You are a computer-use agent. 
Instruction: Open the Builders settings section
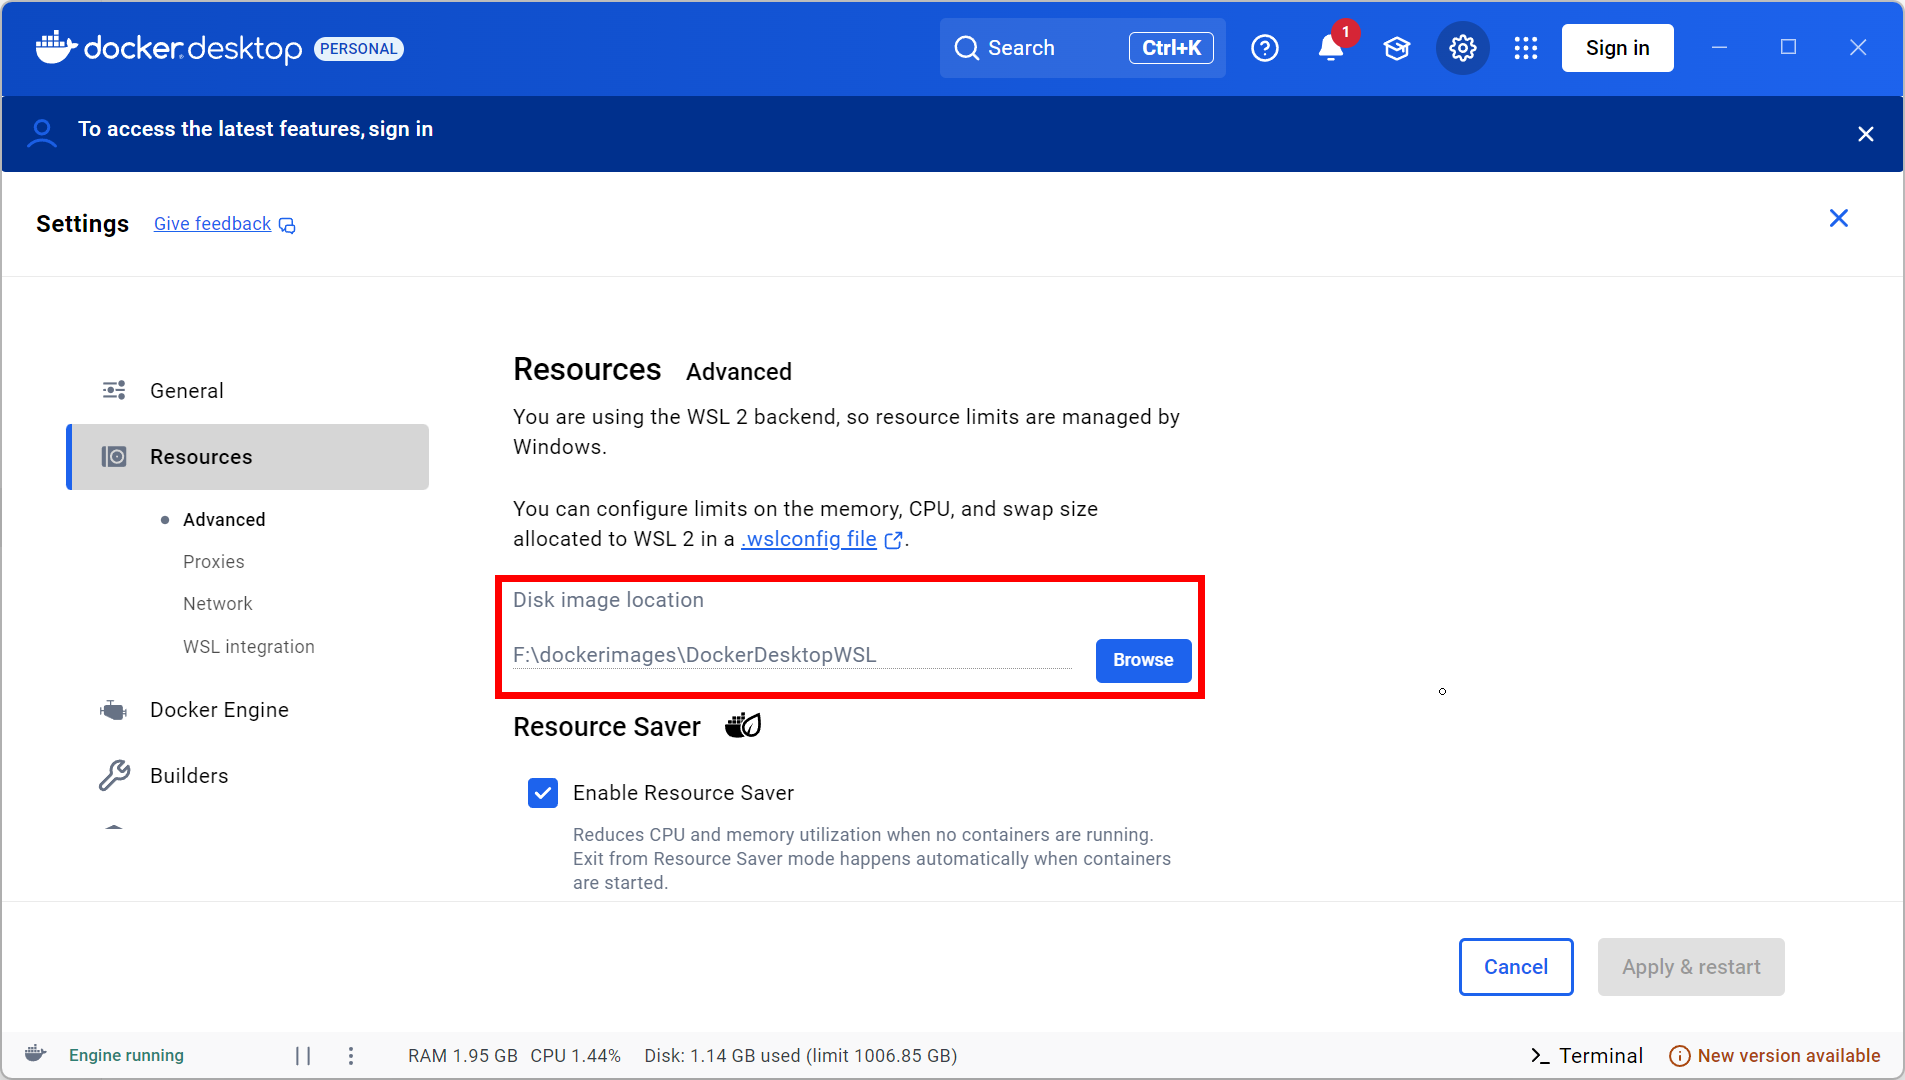(248, 776)
